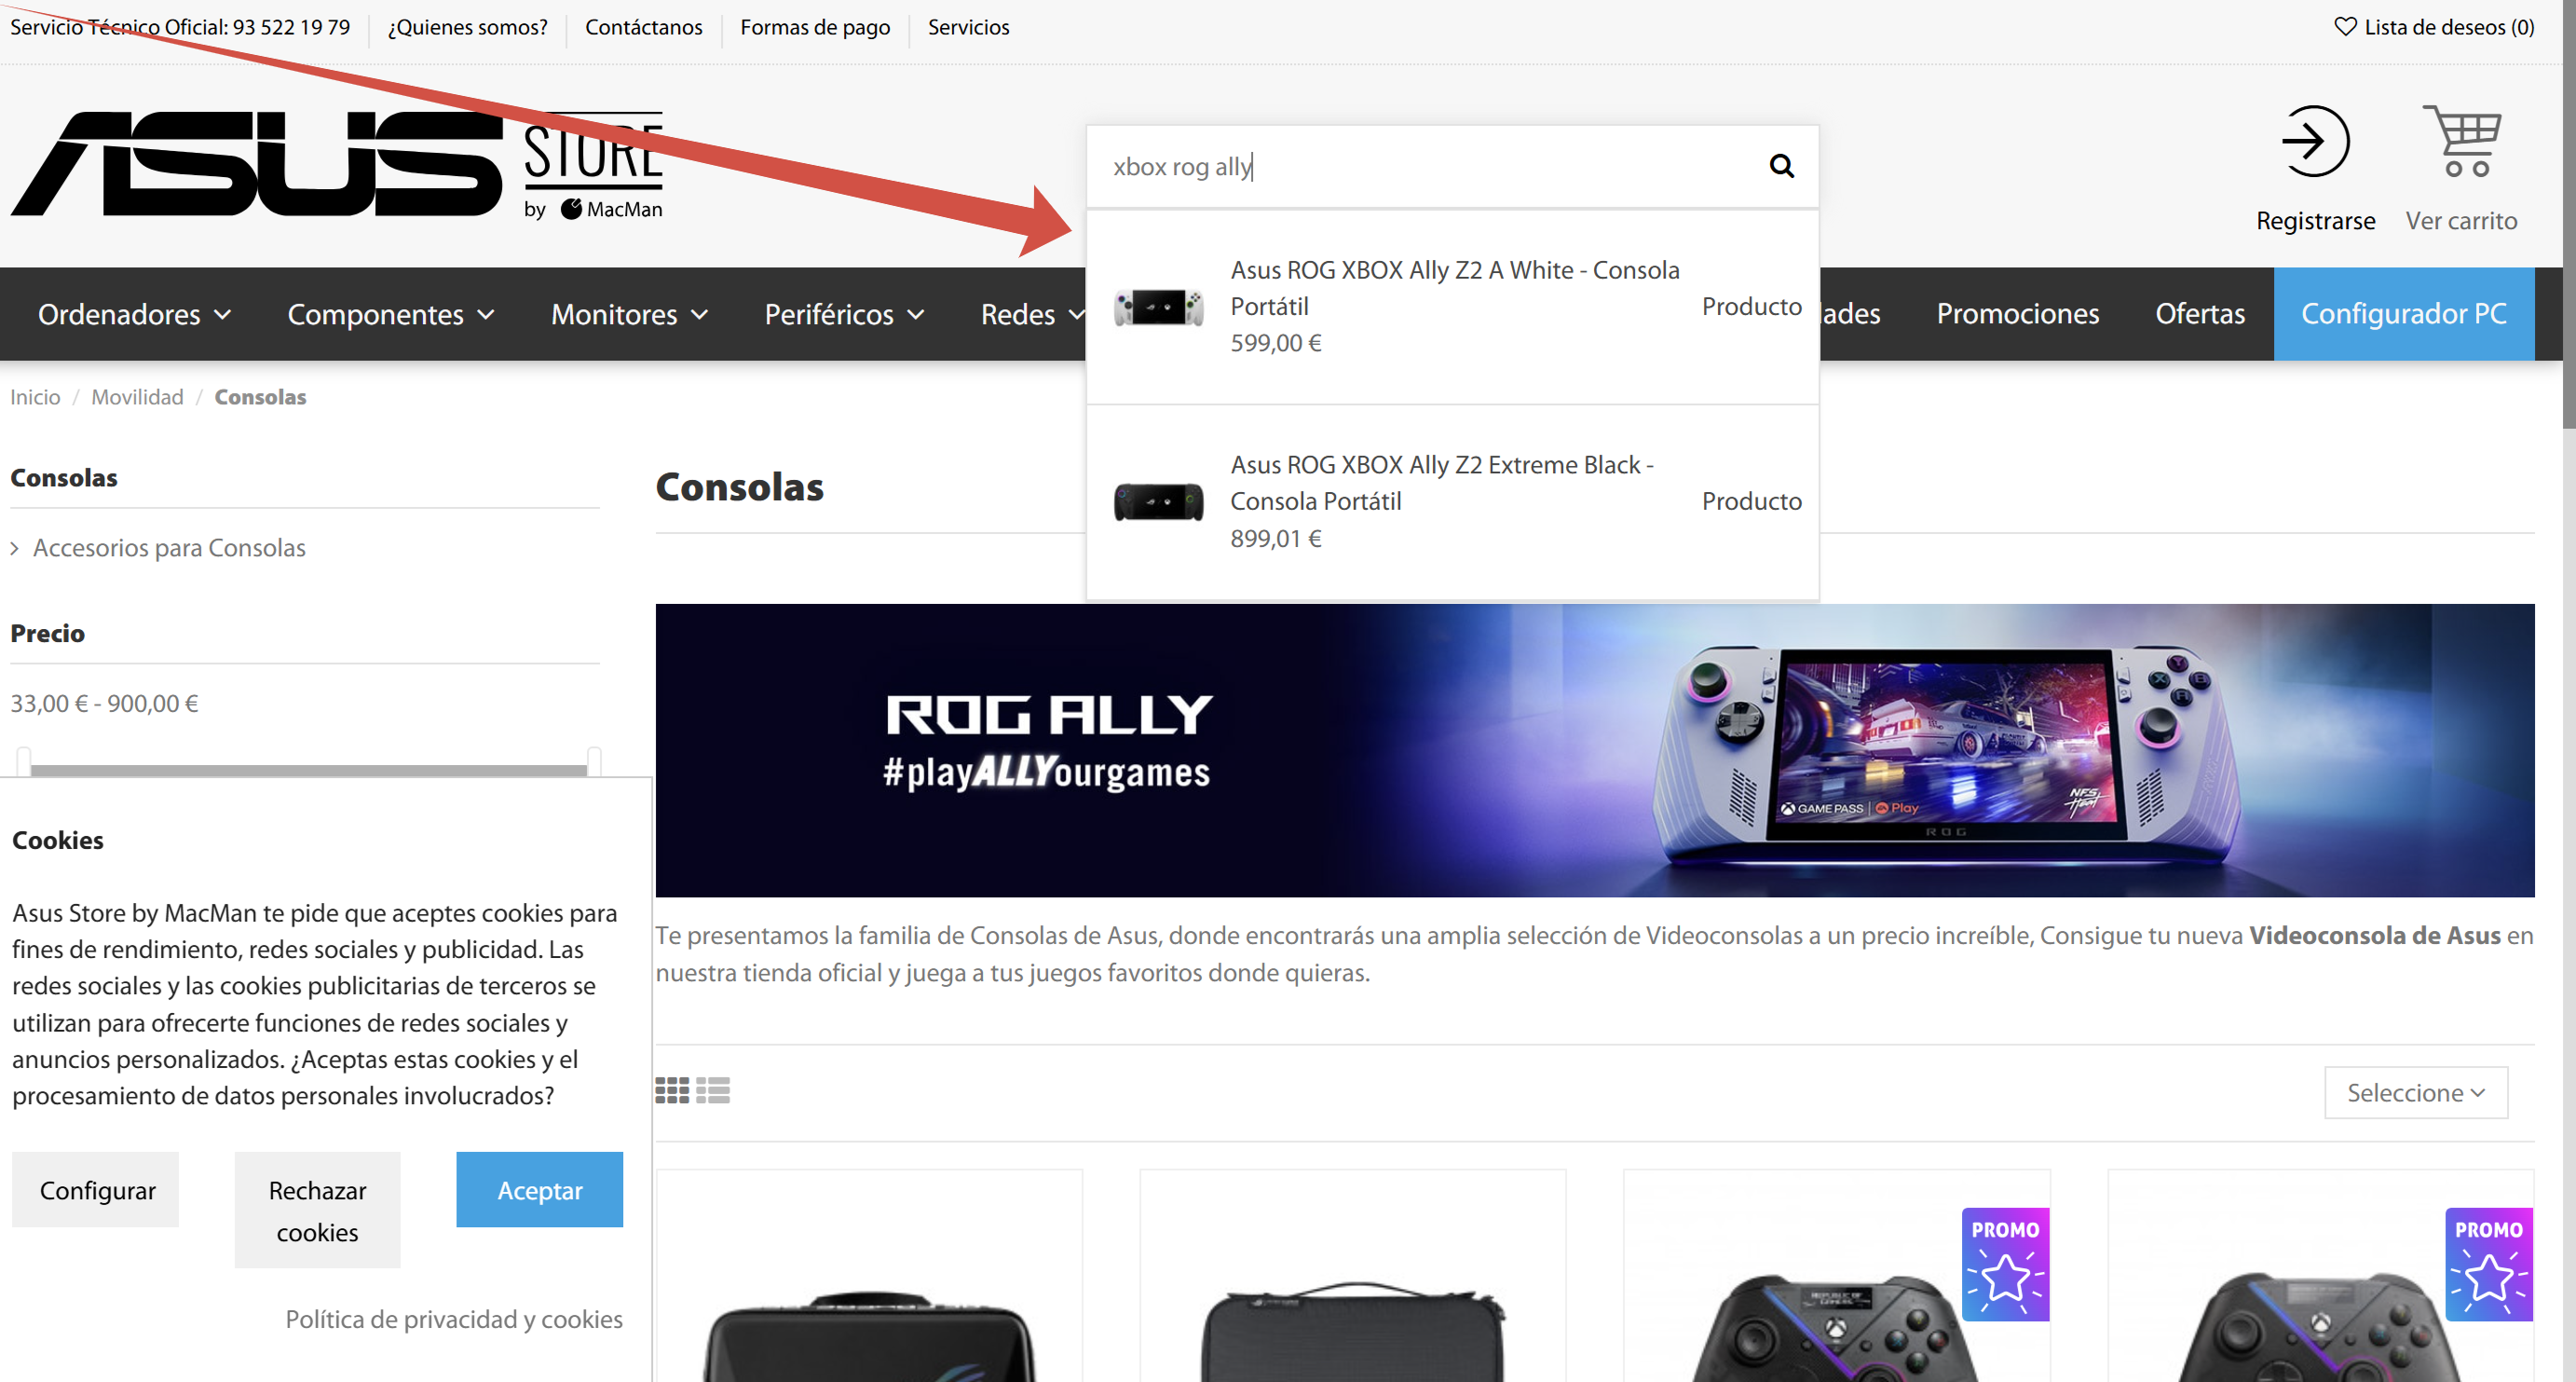Click the search magnifier icon

(x=1781, y=166)
